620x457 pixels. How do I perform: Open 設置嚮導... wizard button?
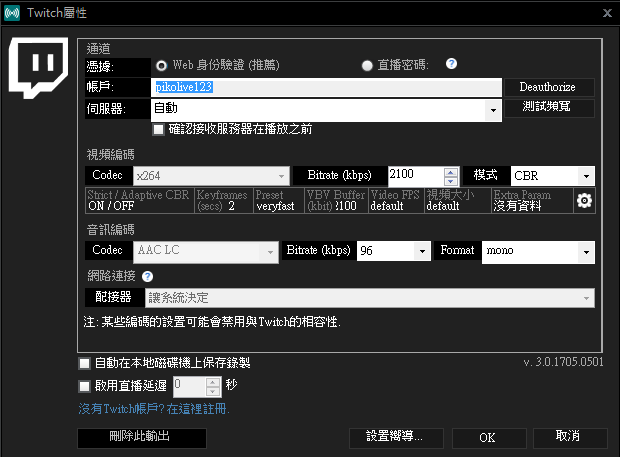click(396, 438)
